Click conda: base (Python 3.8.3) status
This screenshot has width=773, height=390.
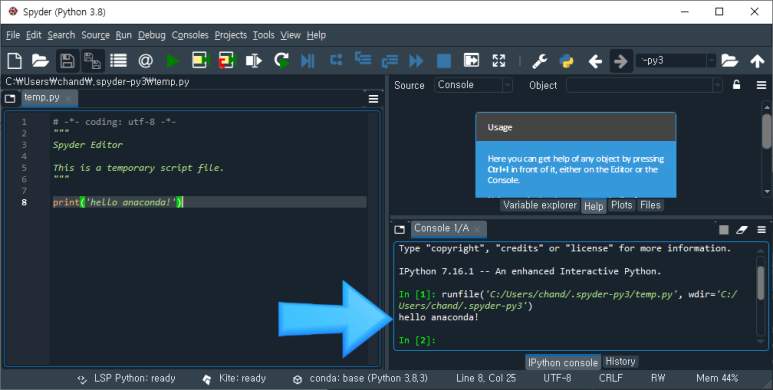pyautogui.click(x=361, y=379)
